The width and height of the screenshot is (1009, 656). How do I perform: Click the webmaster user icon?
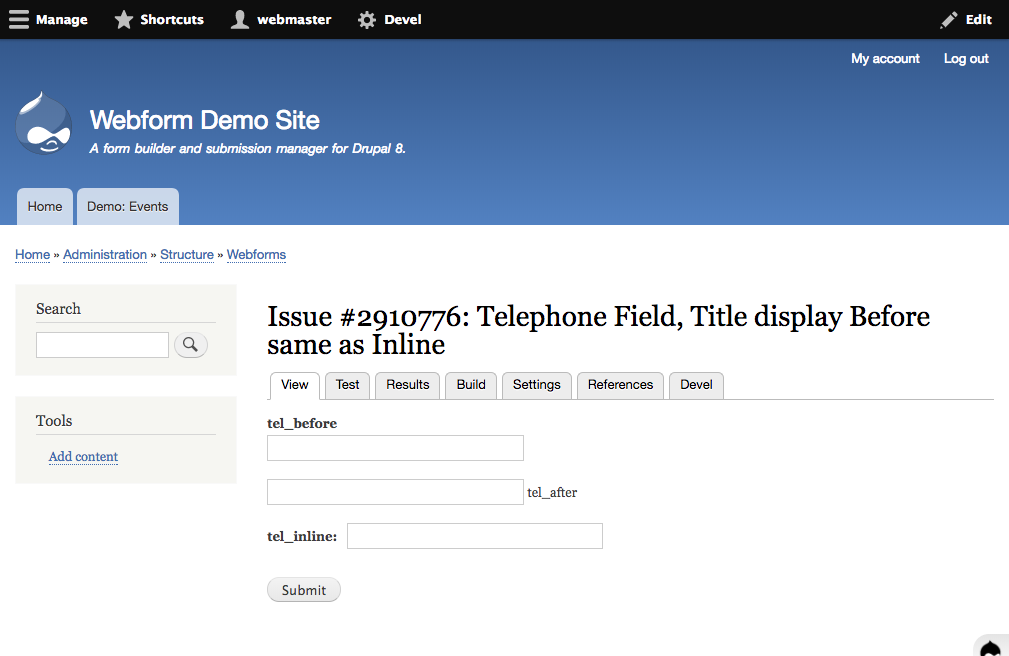pyautogui.click(x=240, y=20)
